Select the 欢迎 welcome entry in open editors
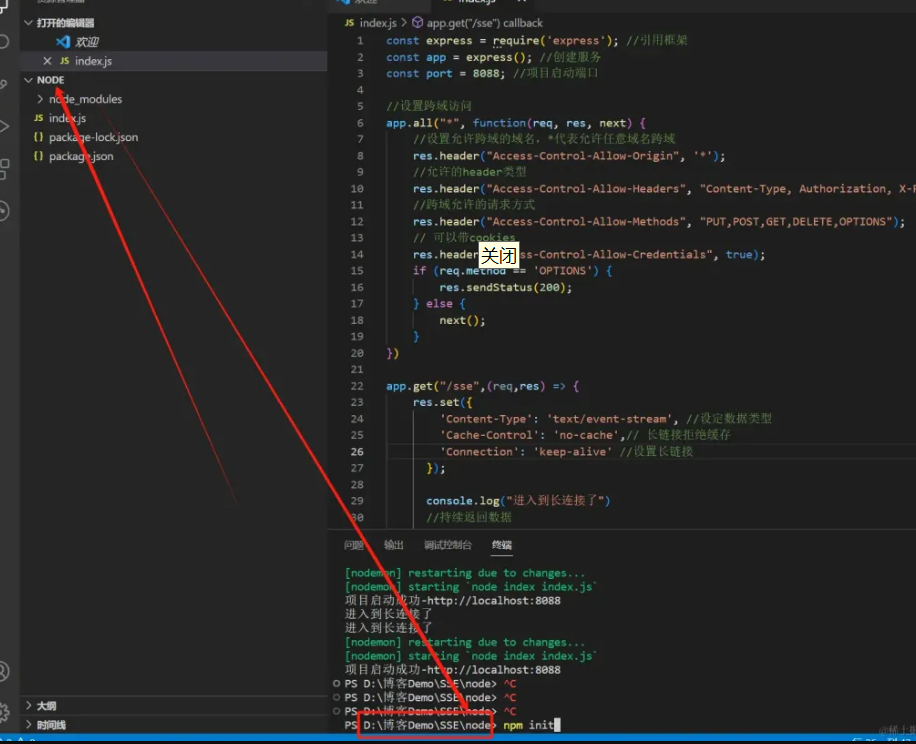 [x=86, y=42]
